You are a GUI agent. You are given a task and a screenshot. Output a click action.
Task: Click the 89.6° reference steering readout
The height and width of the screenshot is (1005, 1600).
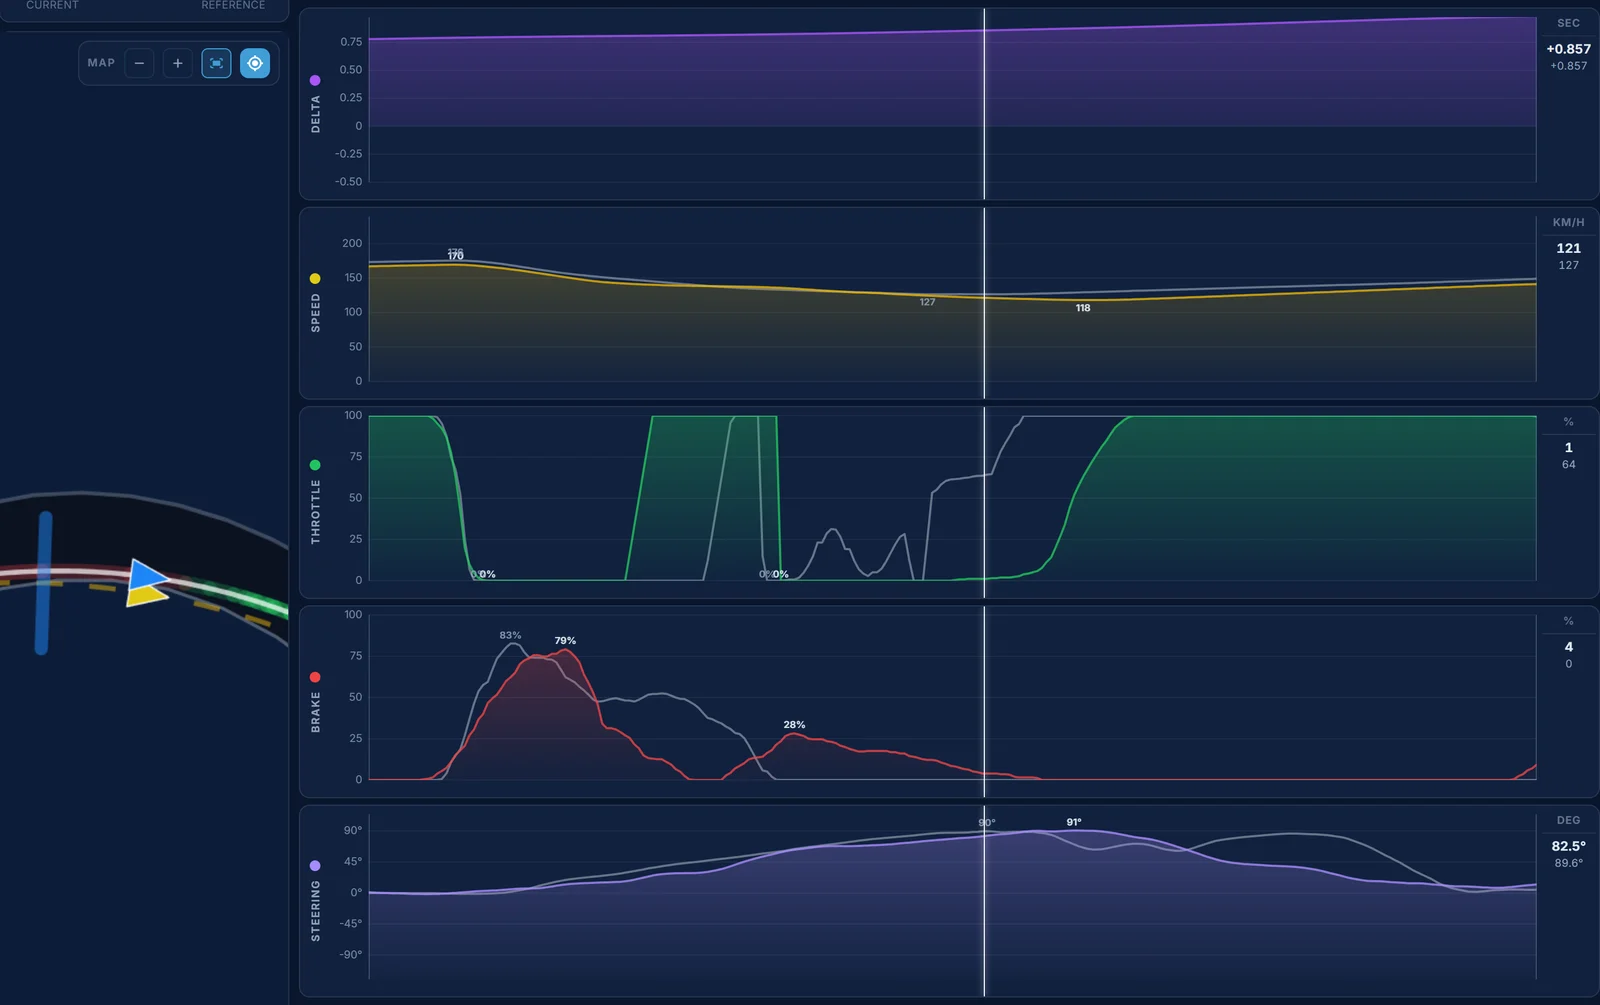coord(1568,863)
